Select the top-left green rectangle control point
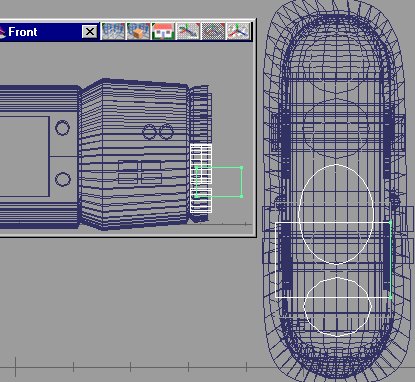The image size is (415, 382). click(x=197, y=167)
